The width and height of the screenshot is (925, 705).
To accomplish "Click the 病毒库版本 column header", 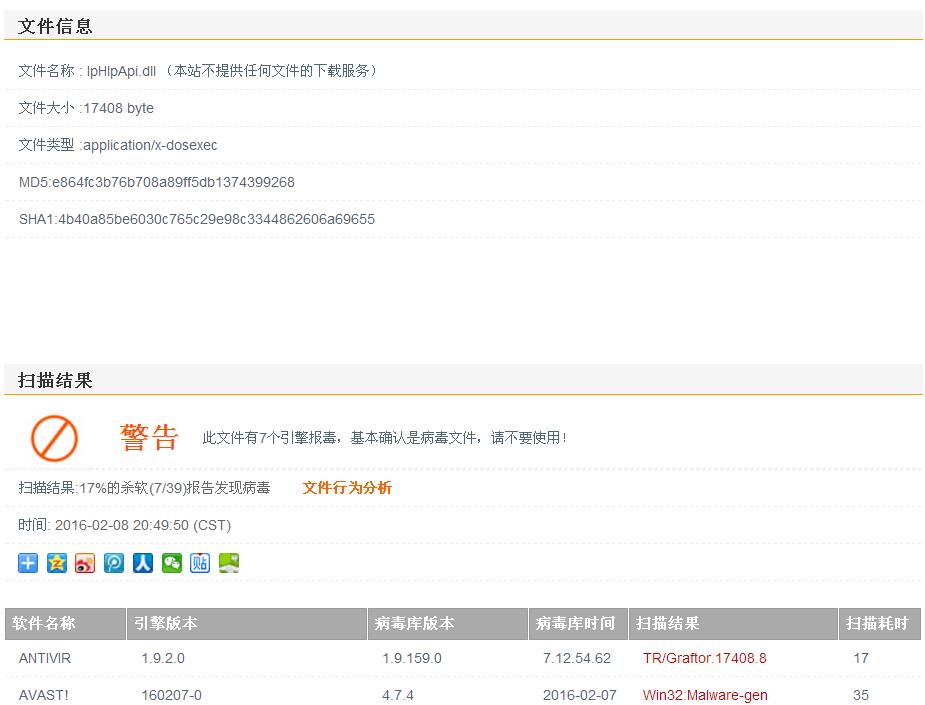I will click(x=448, y=624).
